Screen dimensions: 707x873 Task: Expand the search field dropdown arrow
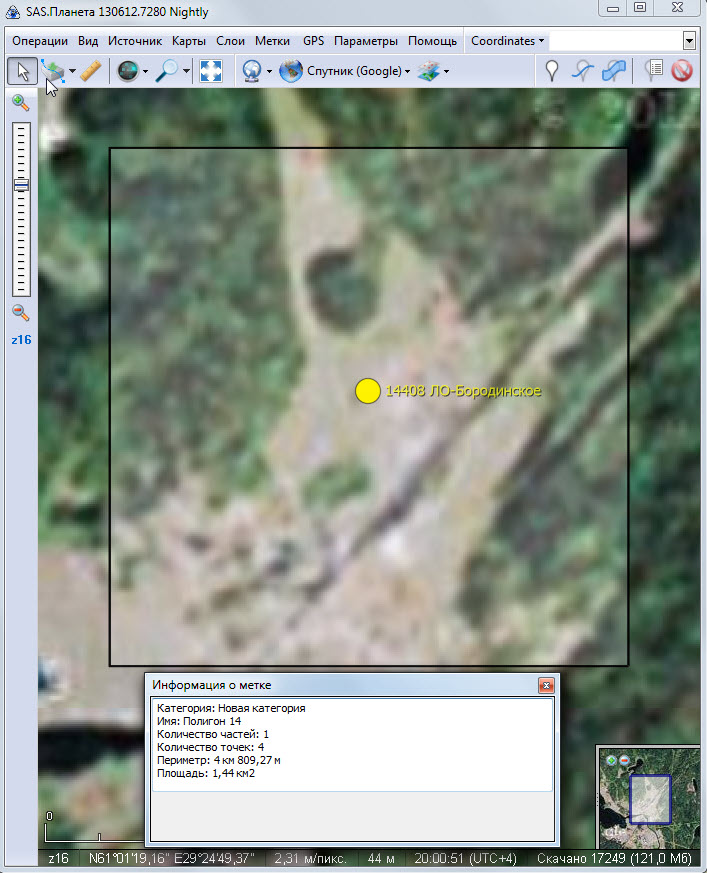[689, 41]
